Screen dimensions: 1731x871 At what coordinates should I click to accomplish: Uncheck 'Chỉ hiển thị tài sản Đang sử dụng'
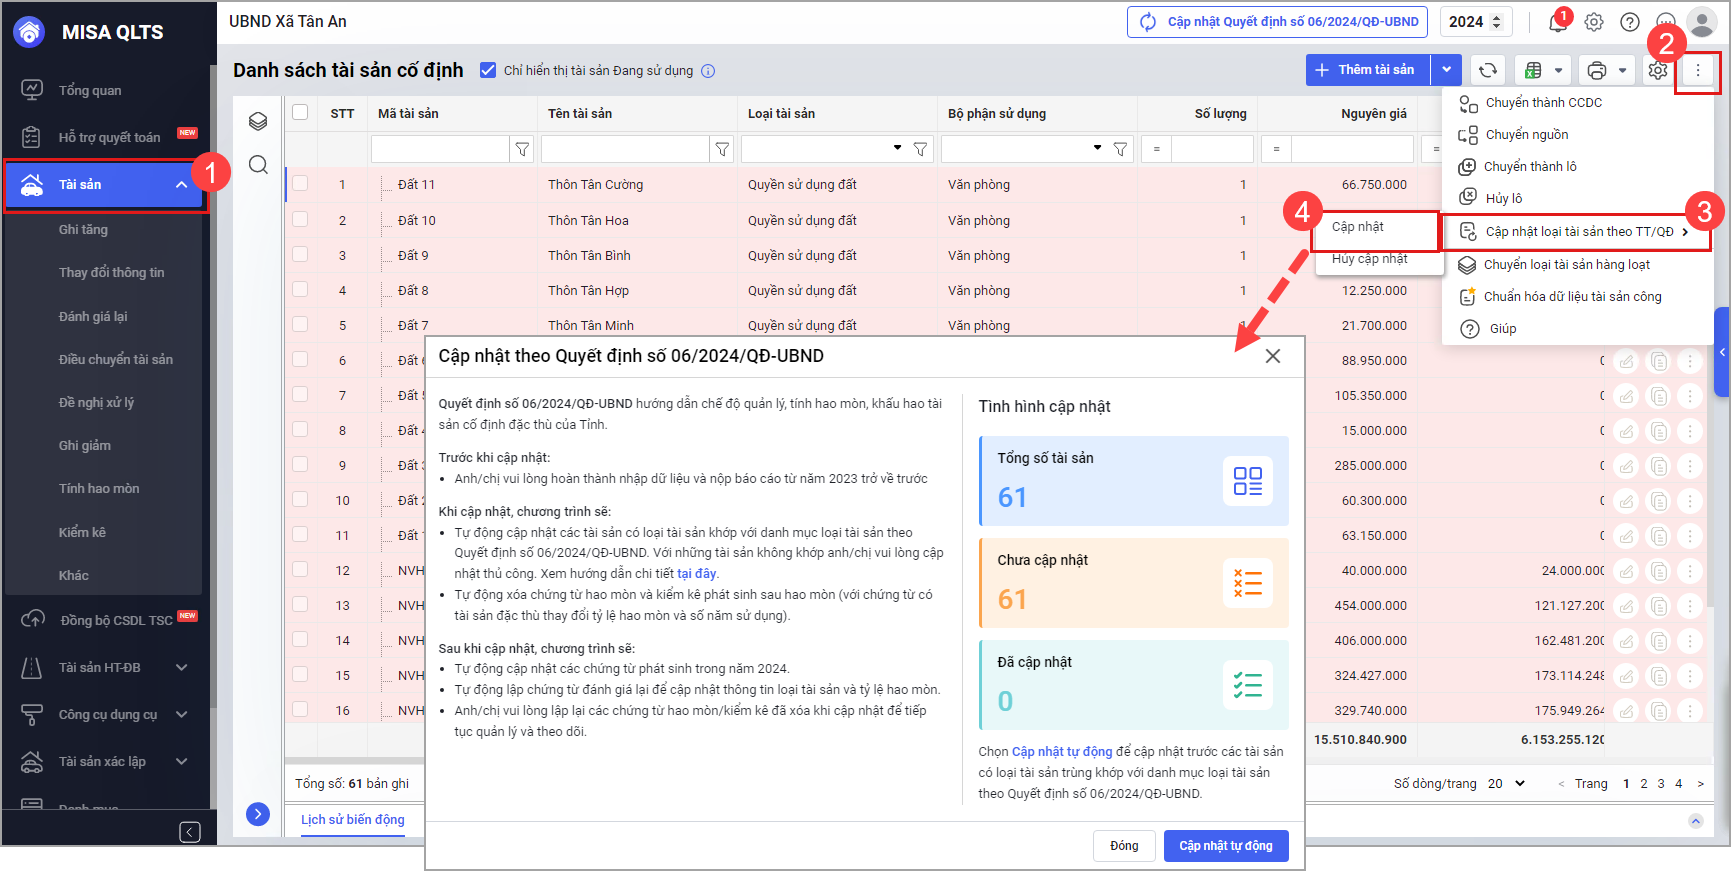(488, 70)
